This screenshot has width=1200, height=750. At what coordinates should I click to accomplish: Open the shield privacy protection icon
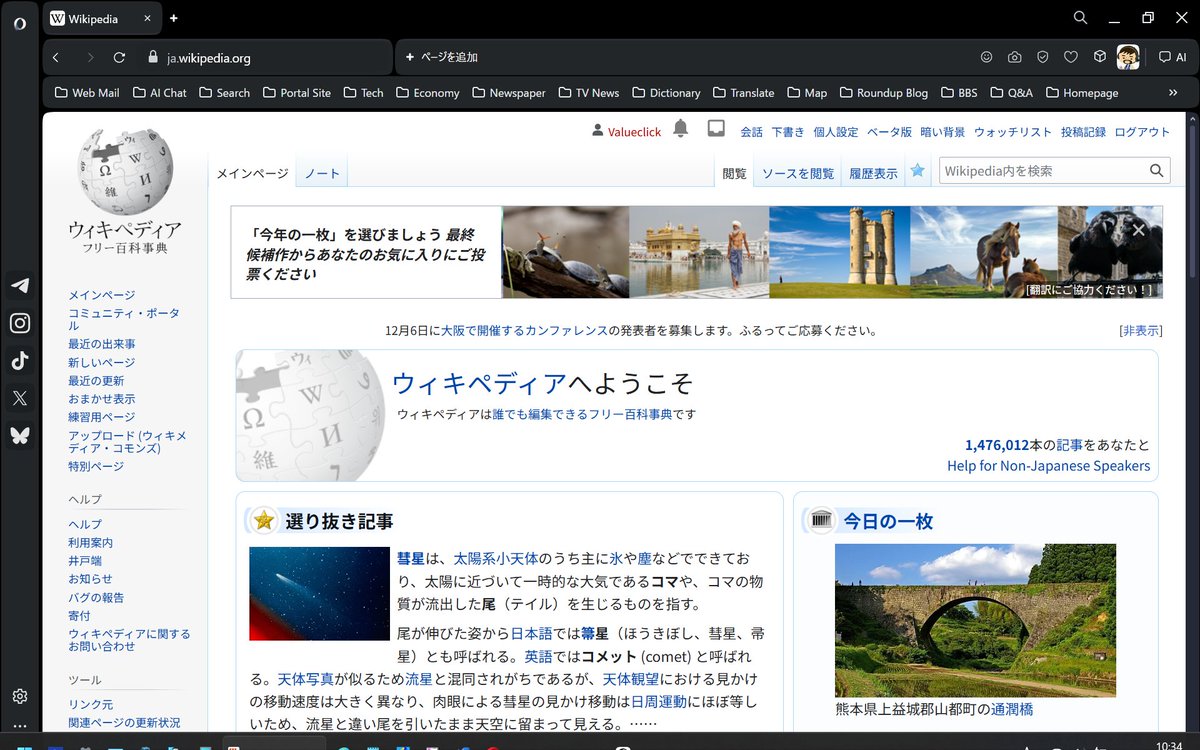click(1042, 57)
